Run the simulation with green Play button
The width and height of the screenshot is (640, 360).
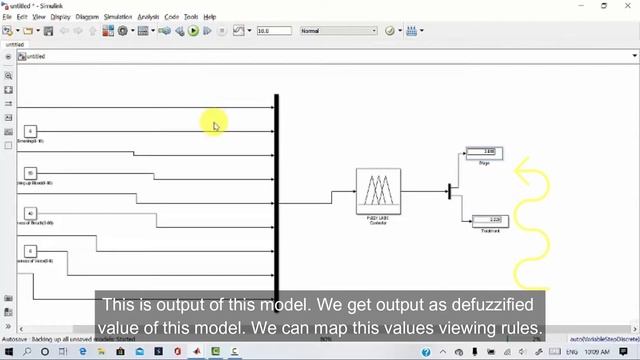pyautogui.click(x=193, y=31)
